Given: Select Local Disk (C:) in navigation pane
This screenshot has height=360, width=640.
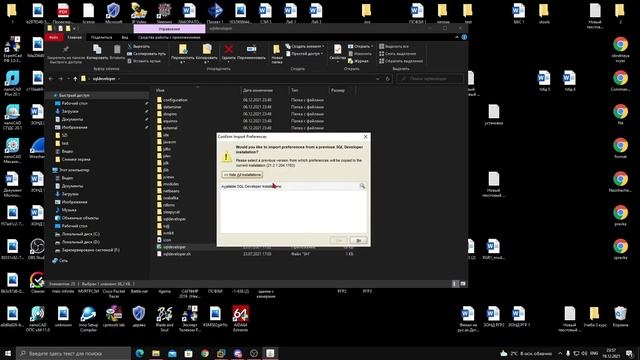Looking at the screenshot, I should coord(80,234).
